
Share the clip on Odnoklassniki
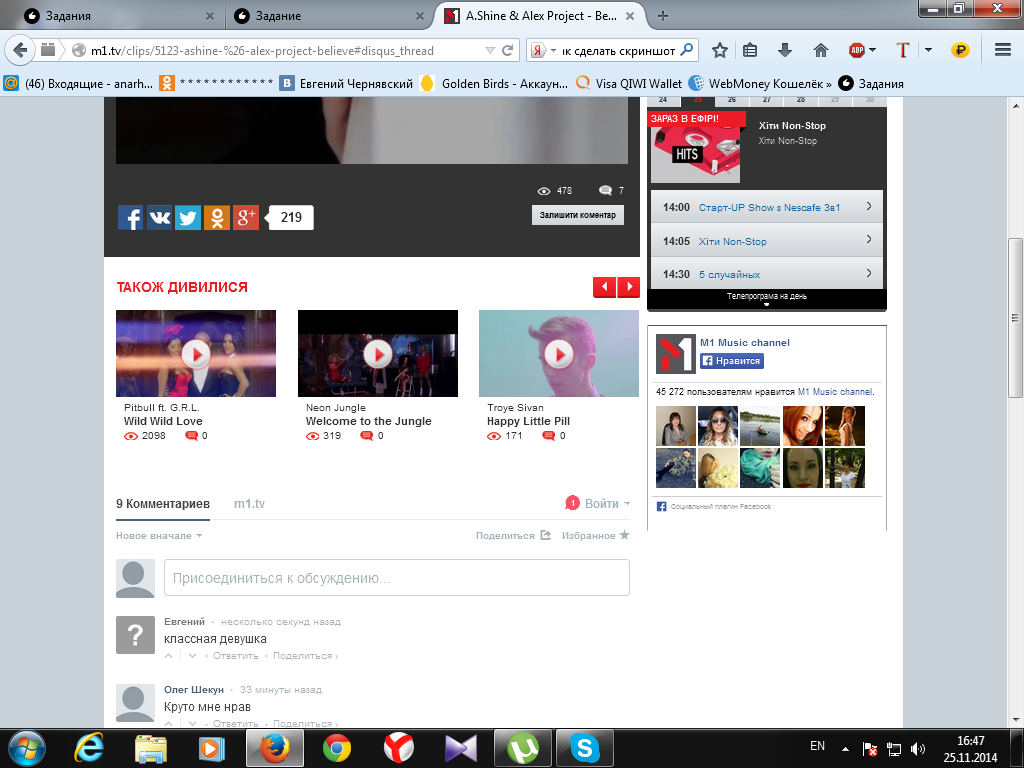[217, 217]
